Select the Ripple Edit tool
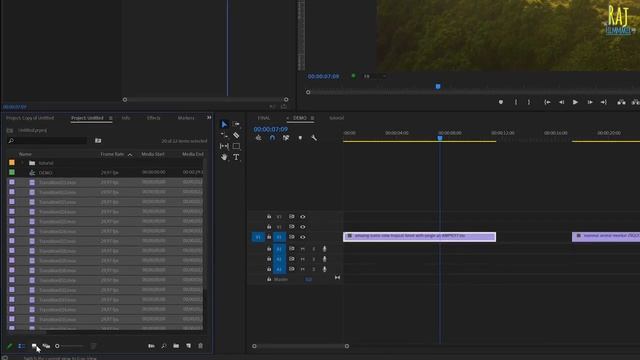 [x=224, y=135]
